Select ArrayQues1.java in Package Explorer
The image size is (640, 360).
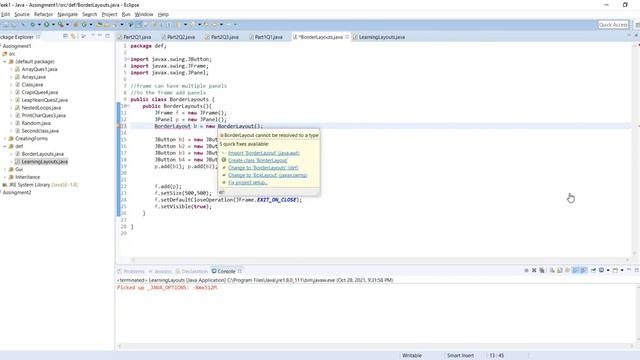[x=39, y=69]
